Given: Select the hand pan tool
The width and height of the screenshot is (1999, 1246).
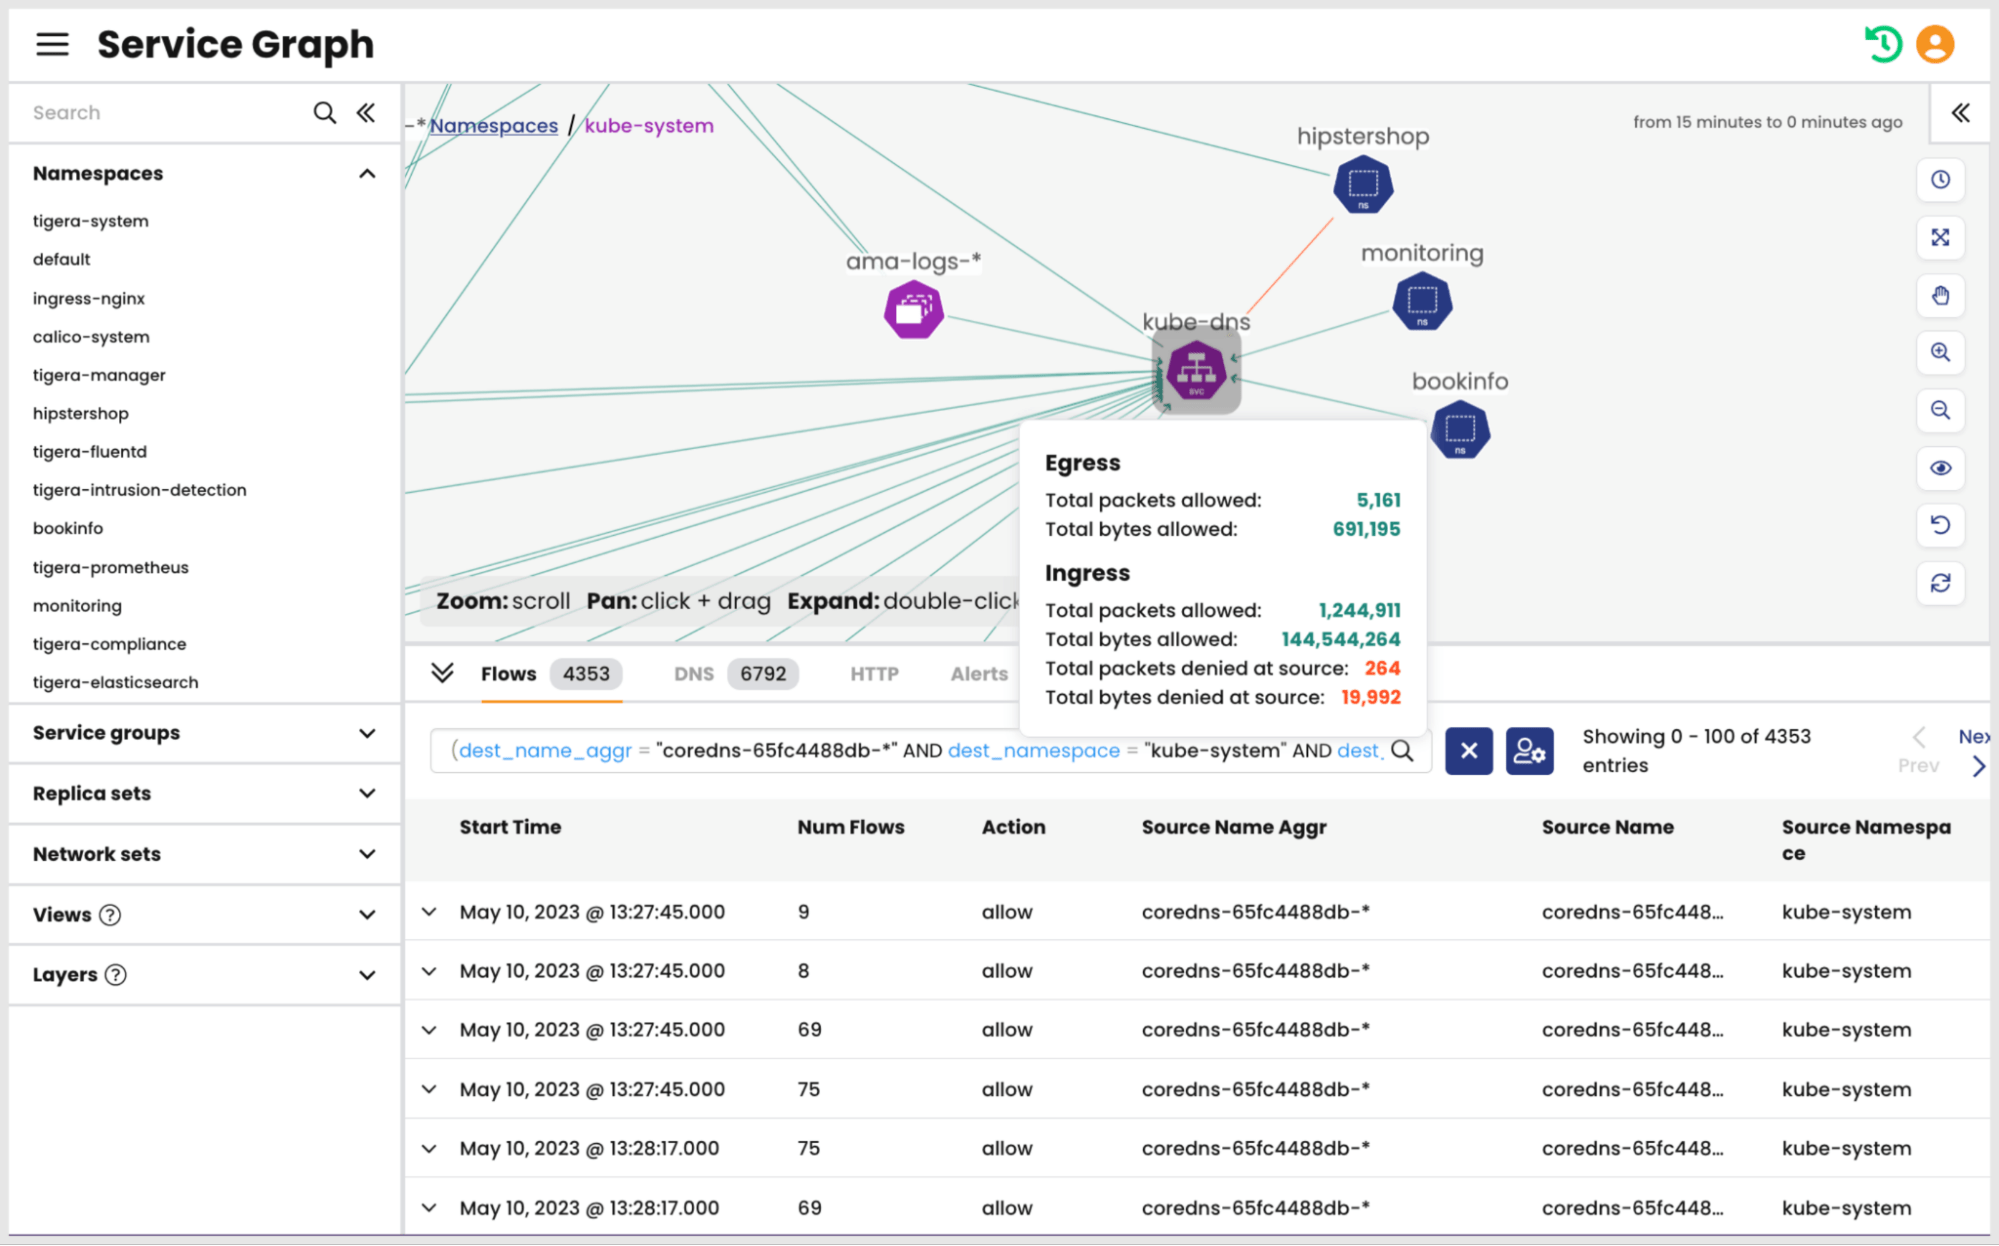Looking at the screenshot, I should (x=1940, y=296).
